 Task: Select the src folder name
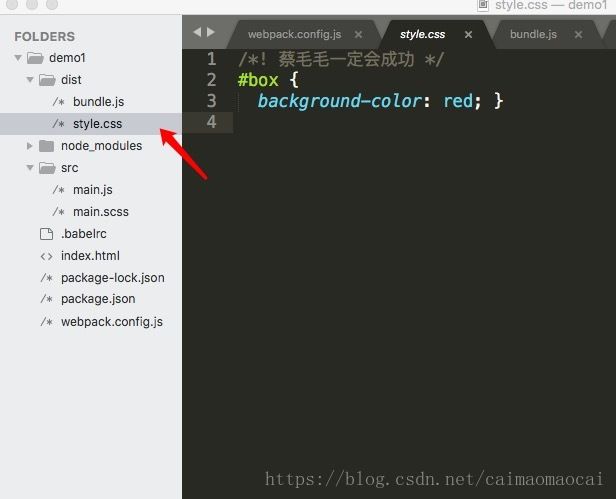tap(70, 168)
